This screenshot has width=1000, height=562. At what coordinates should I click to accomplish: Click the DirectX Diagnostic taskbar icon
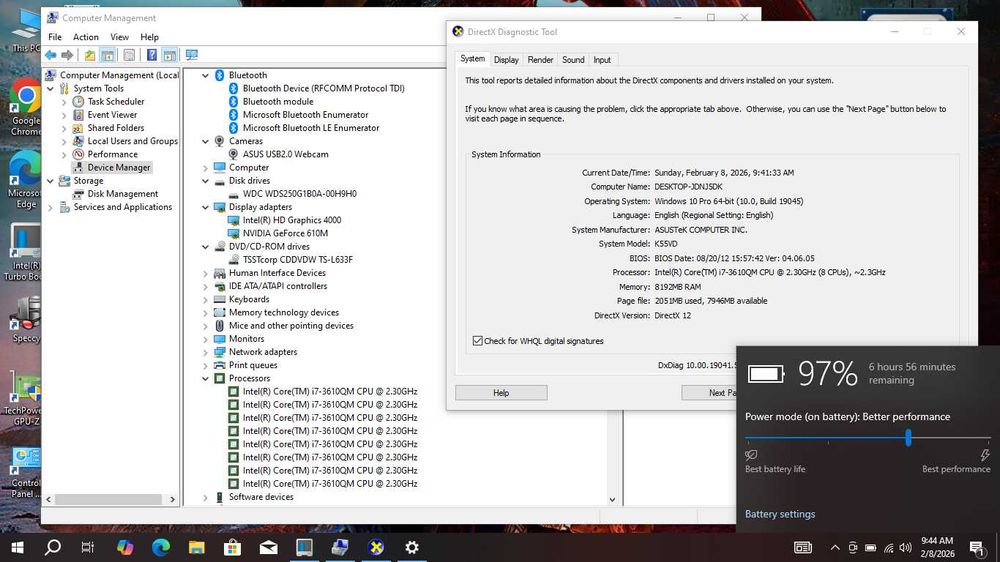376,547
